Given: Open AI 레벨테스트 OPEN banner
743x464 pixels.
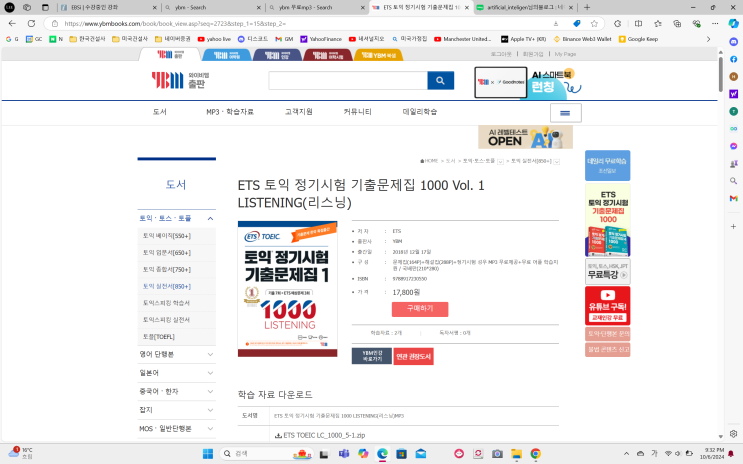Looking at the screenshot, I should point(525,137).
